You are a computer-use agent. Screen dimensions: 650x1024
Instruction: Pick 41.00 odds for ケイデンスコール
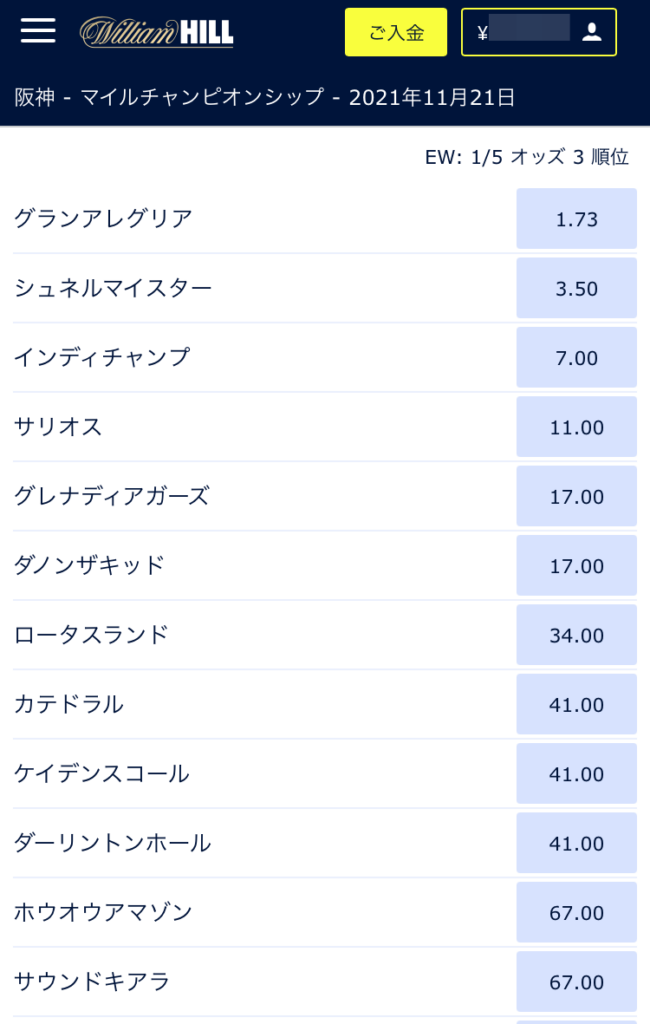coord(576,773)
